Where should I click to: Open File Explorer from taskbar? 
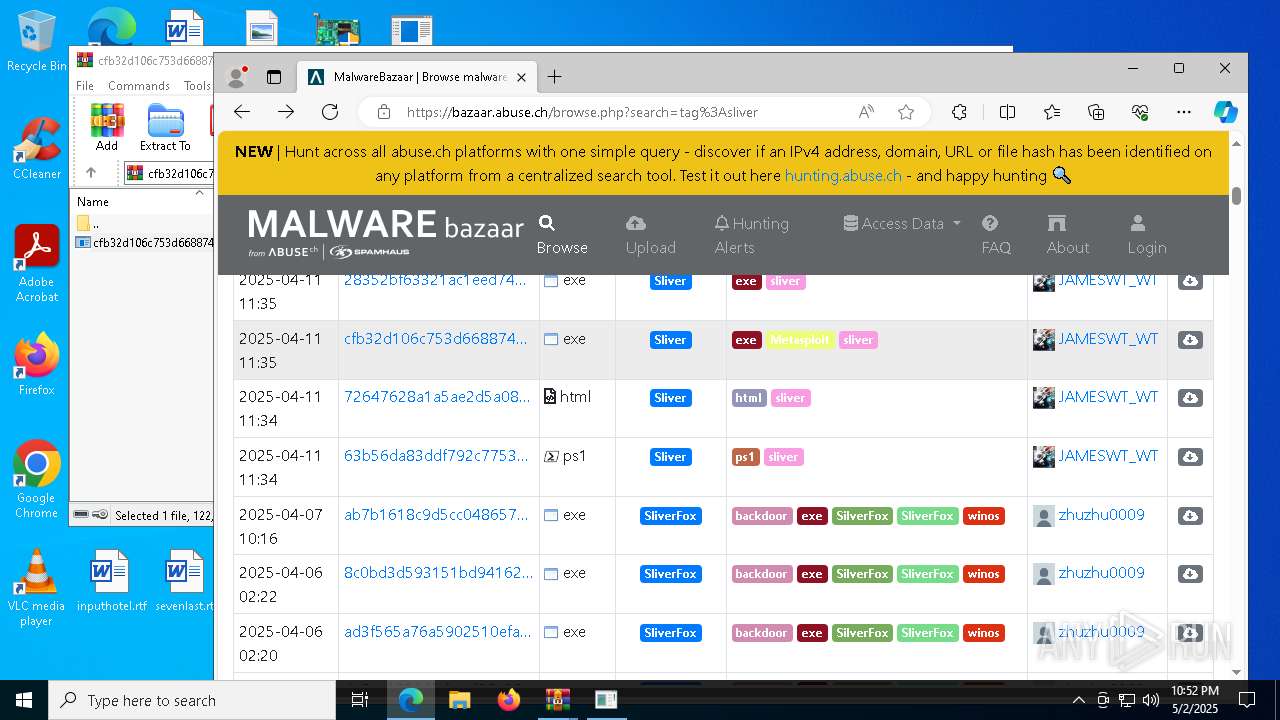point(459,700)
